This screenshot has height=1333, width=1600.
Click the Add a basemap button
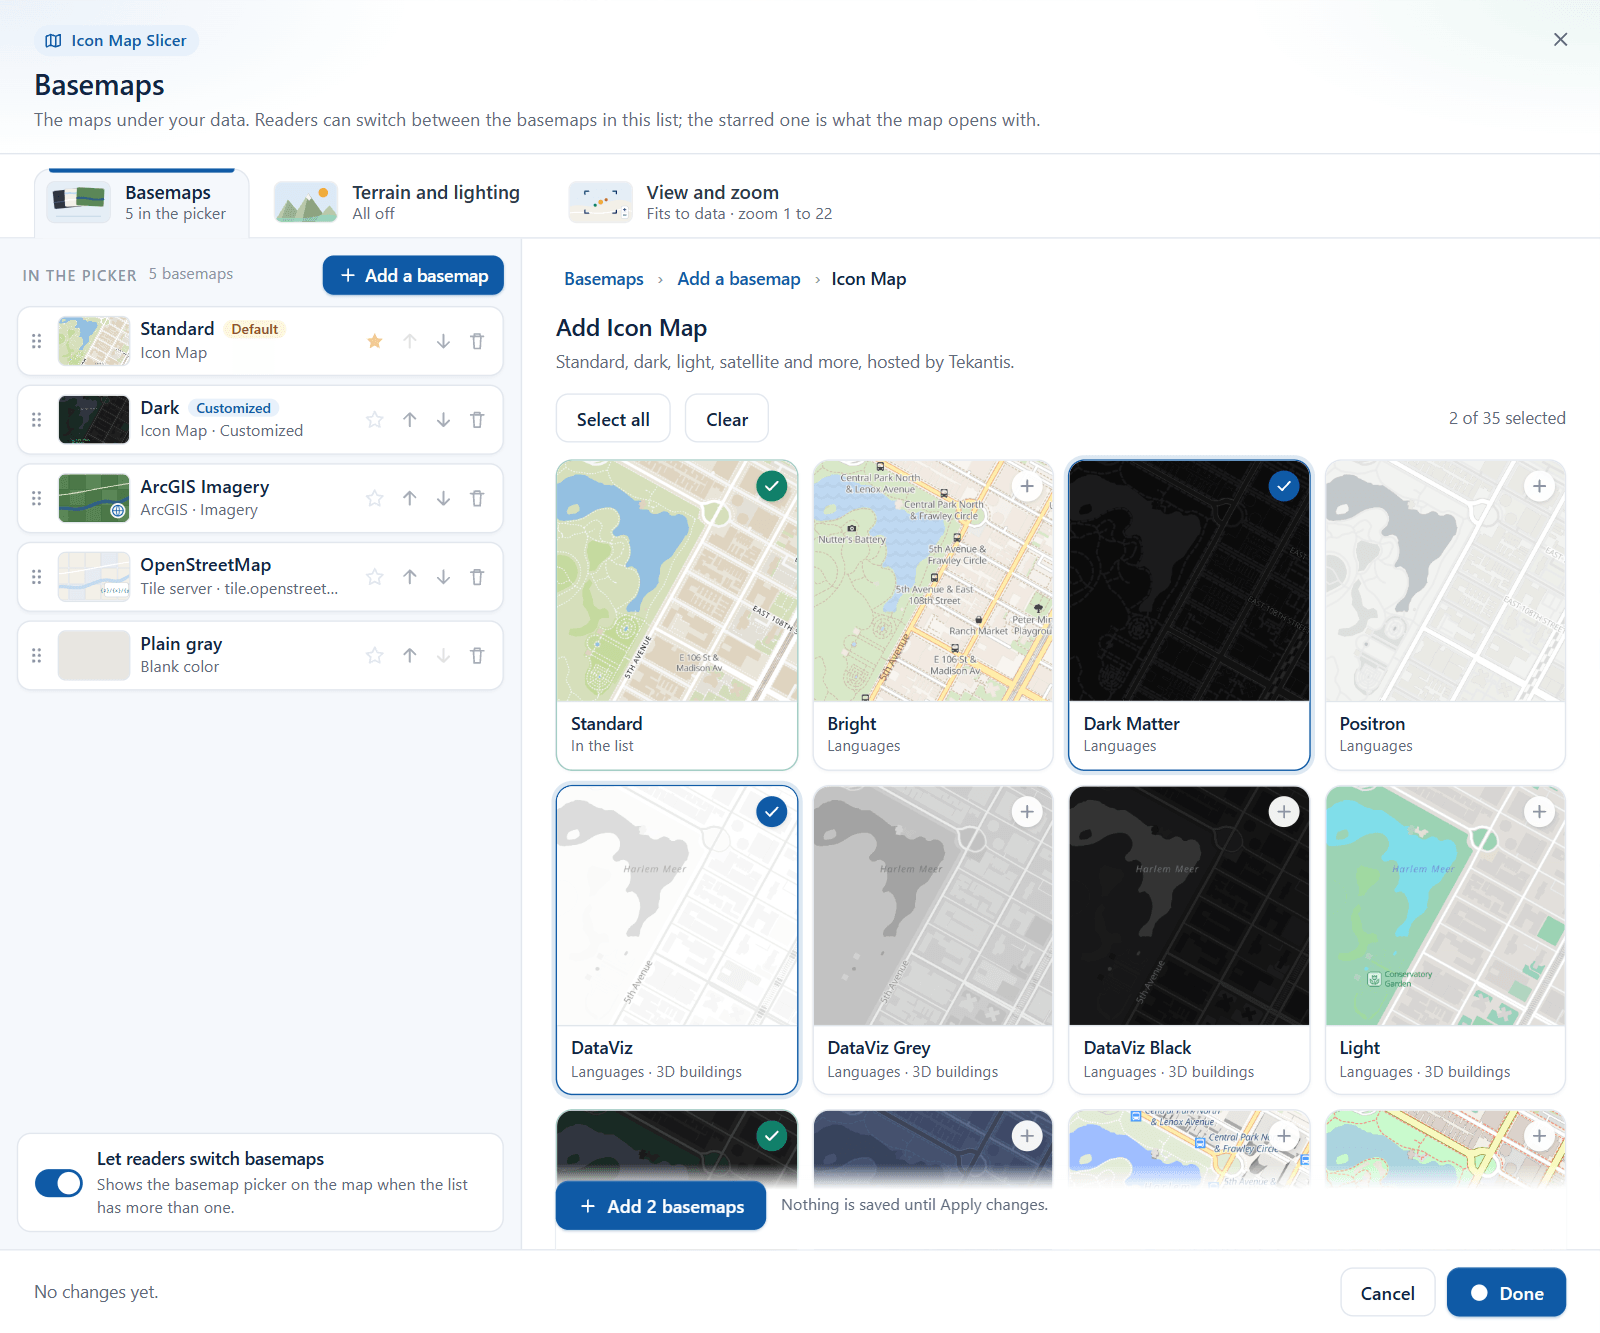point(413,275)
